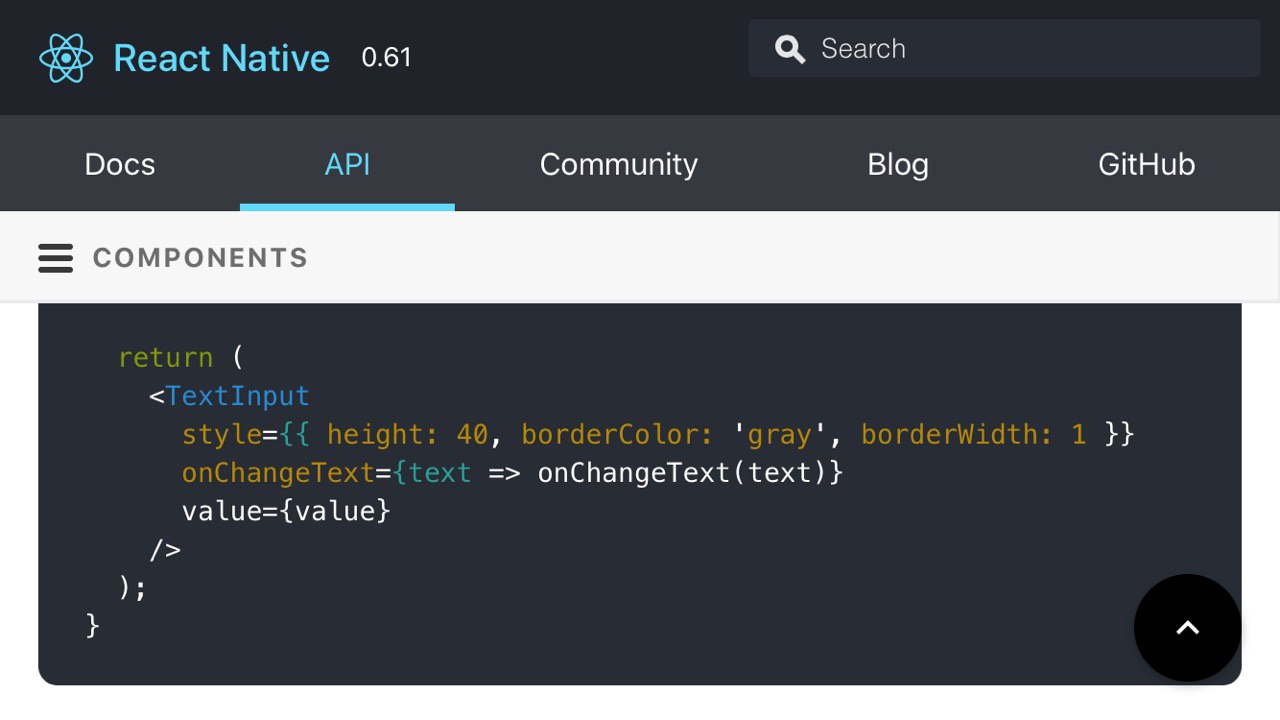Image resolution: width=1280 pixels, height=720 pixels.
Task: Switch to the Docs tab
Action: [x=120, y=164]
